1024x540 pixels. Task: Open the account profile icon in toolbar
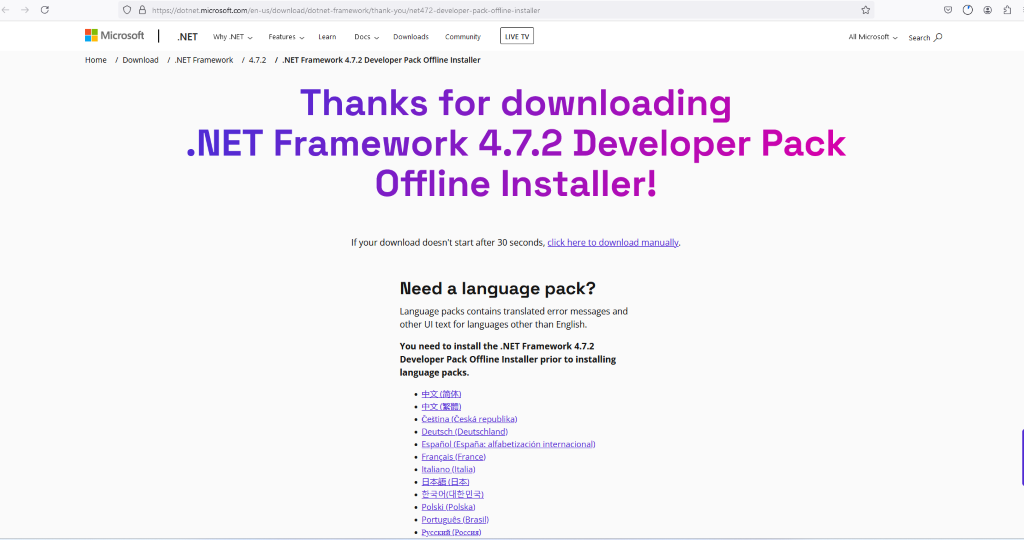click(987, 10)
